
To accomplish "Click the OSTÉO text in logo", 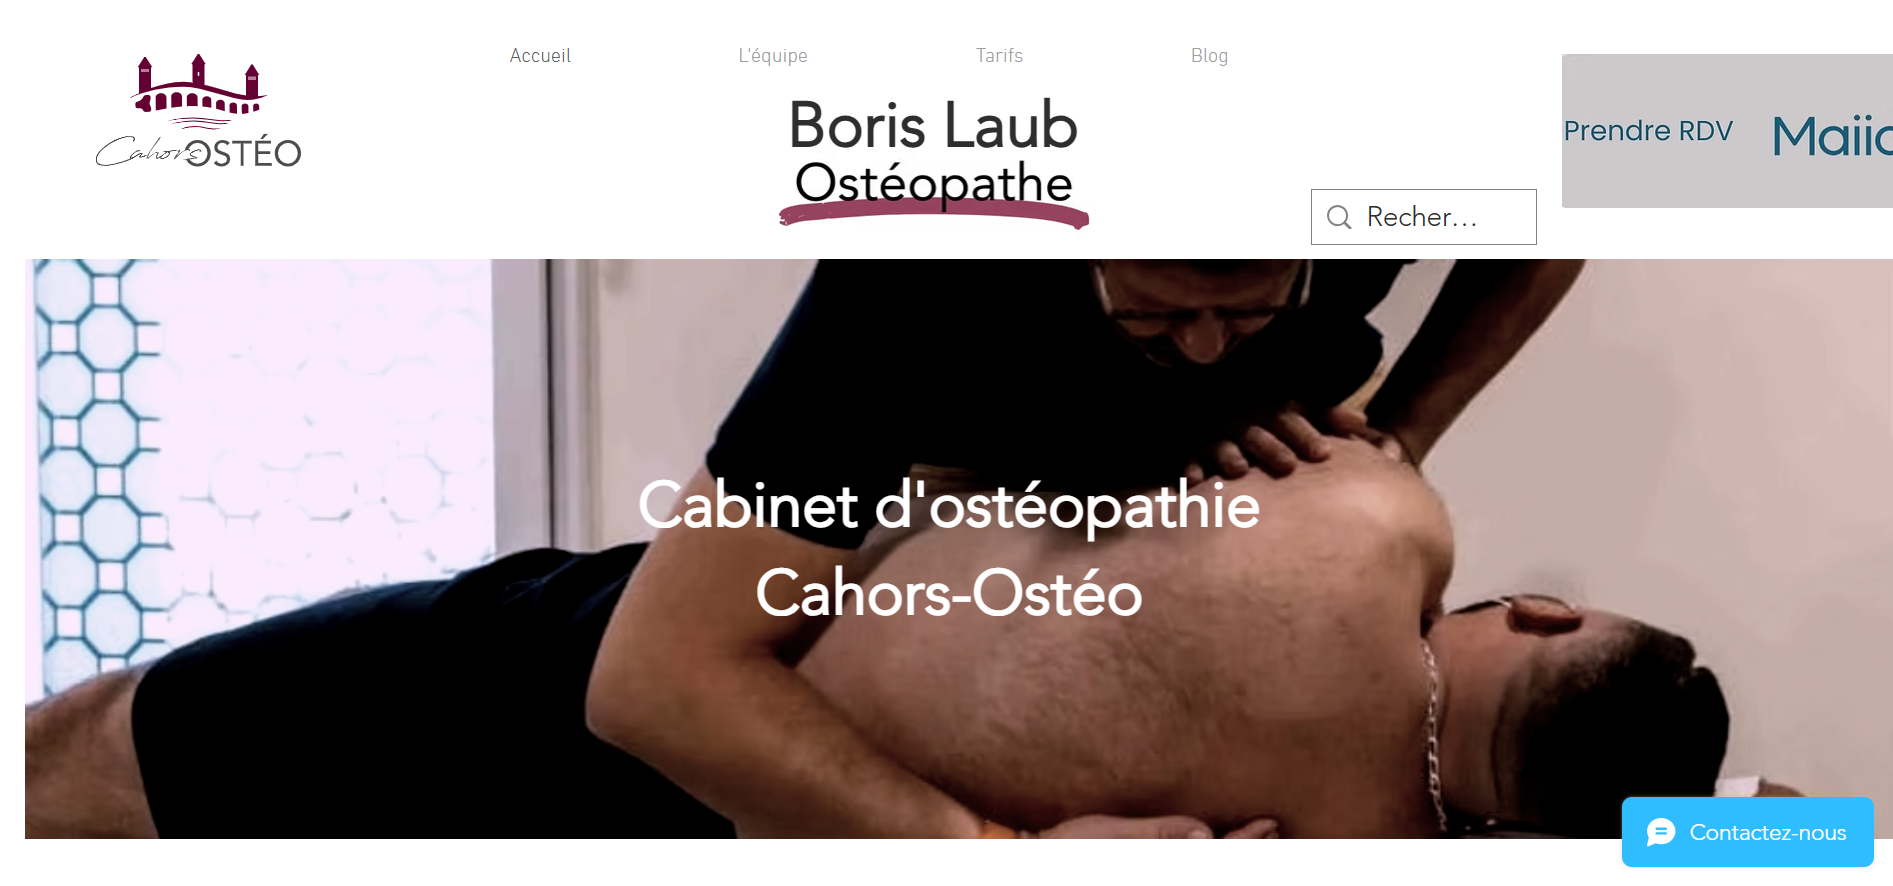I will [244, 153].
